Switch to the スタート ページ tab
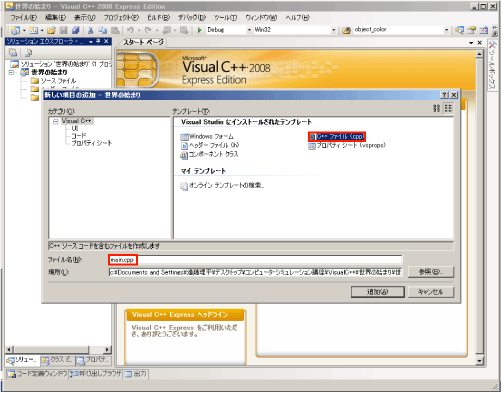Screen dimensions: 501x393 (x=144, y=42)
